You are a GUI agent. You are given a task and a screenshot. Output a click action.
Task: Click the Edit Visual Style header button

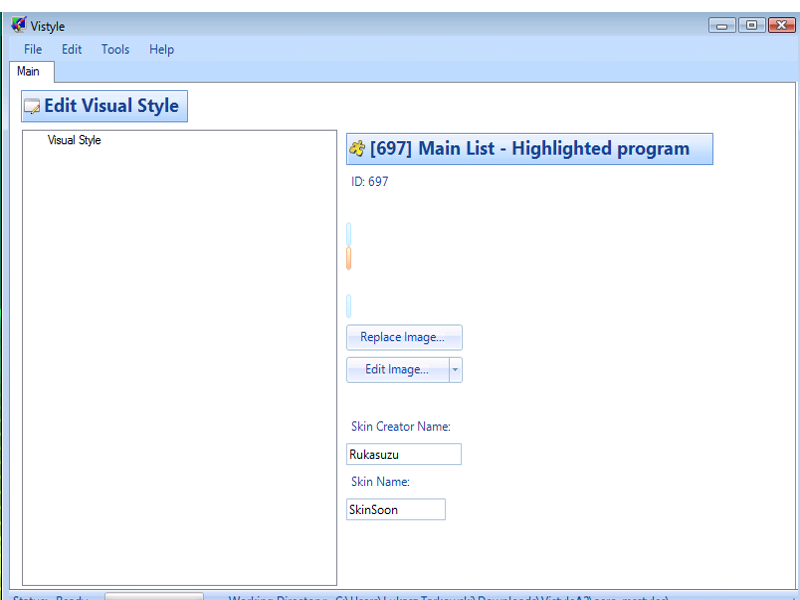(x=105, y=106)
